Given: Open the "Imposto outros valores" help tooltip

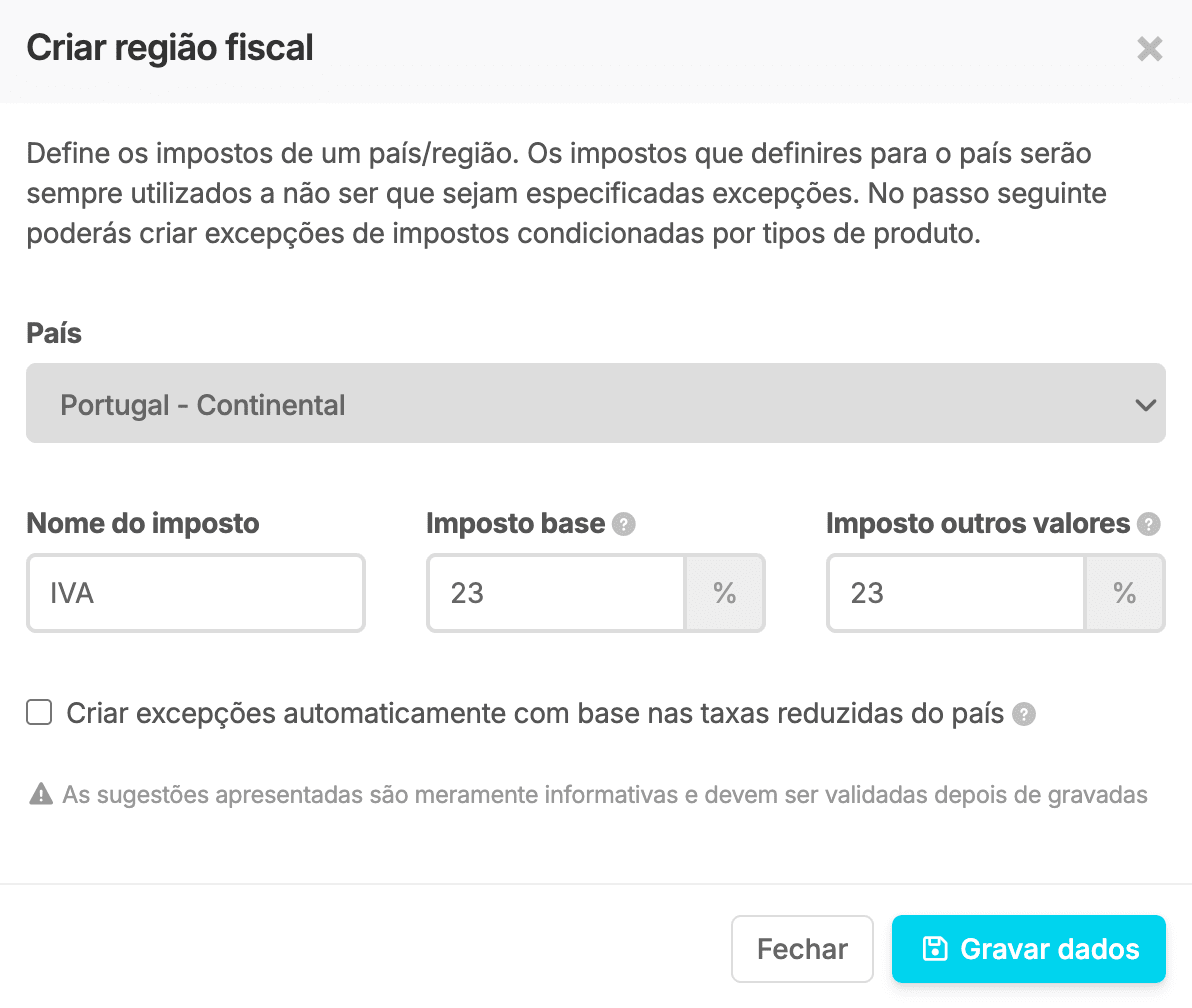Looking at the screenshot, I should (x=1152, y=523).
